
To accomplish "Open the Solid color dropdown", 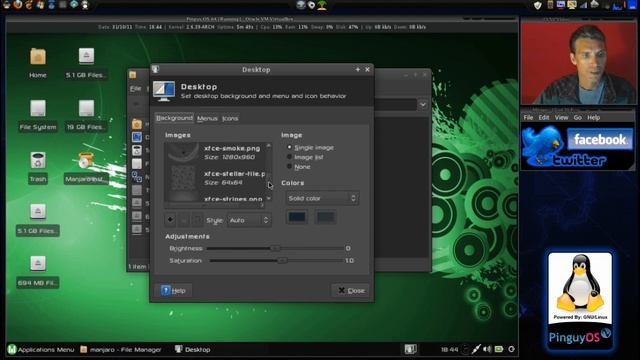I will [322, 198].
